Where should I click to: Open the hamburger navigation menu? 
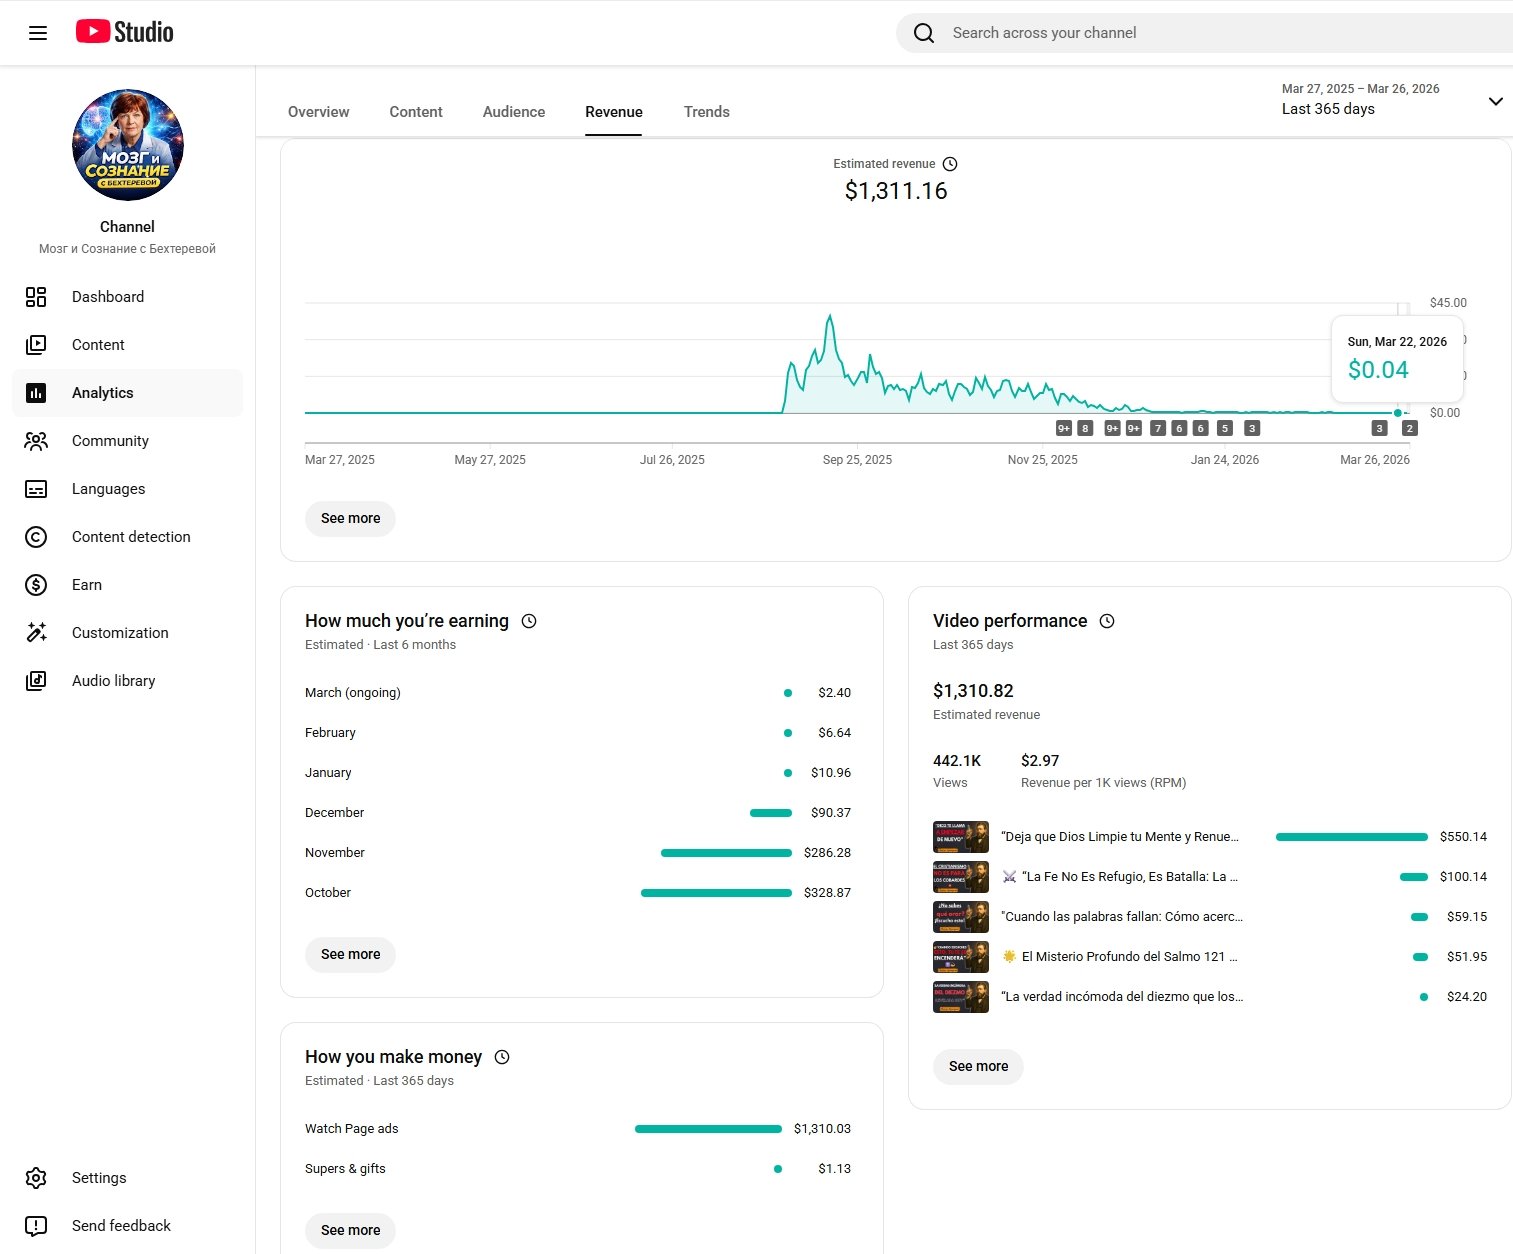[38, 33]
